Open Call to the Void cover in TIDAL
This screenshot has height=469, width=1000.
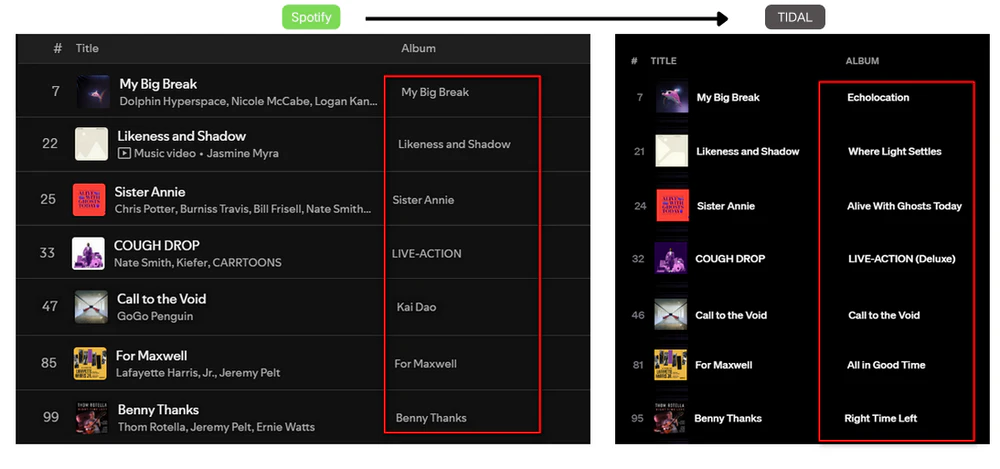tap(671, 315)
